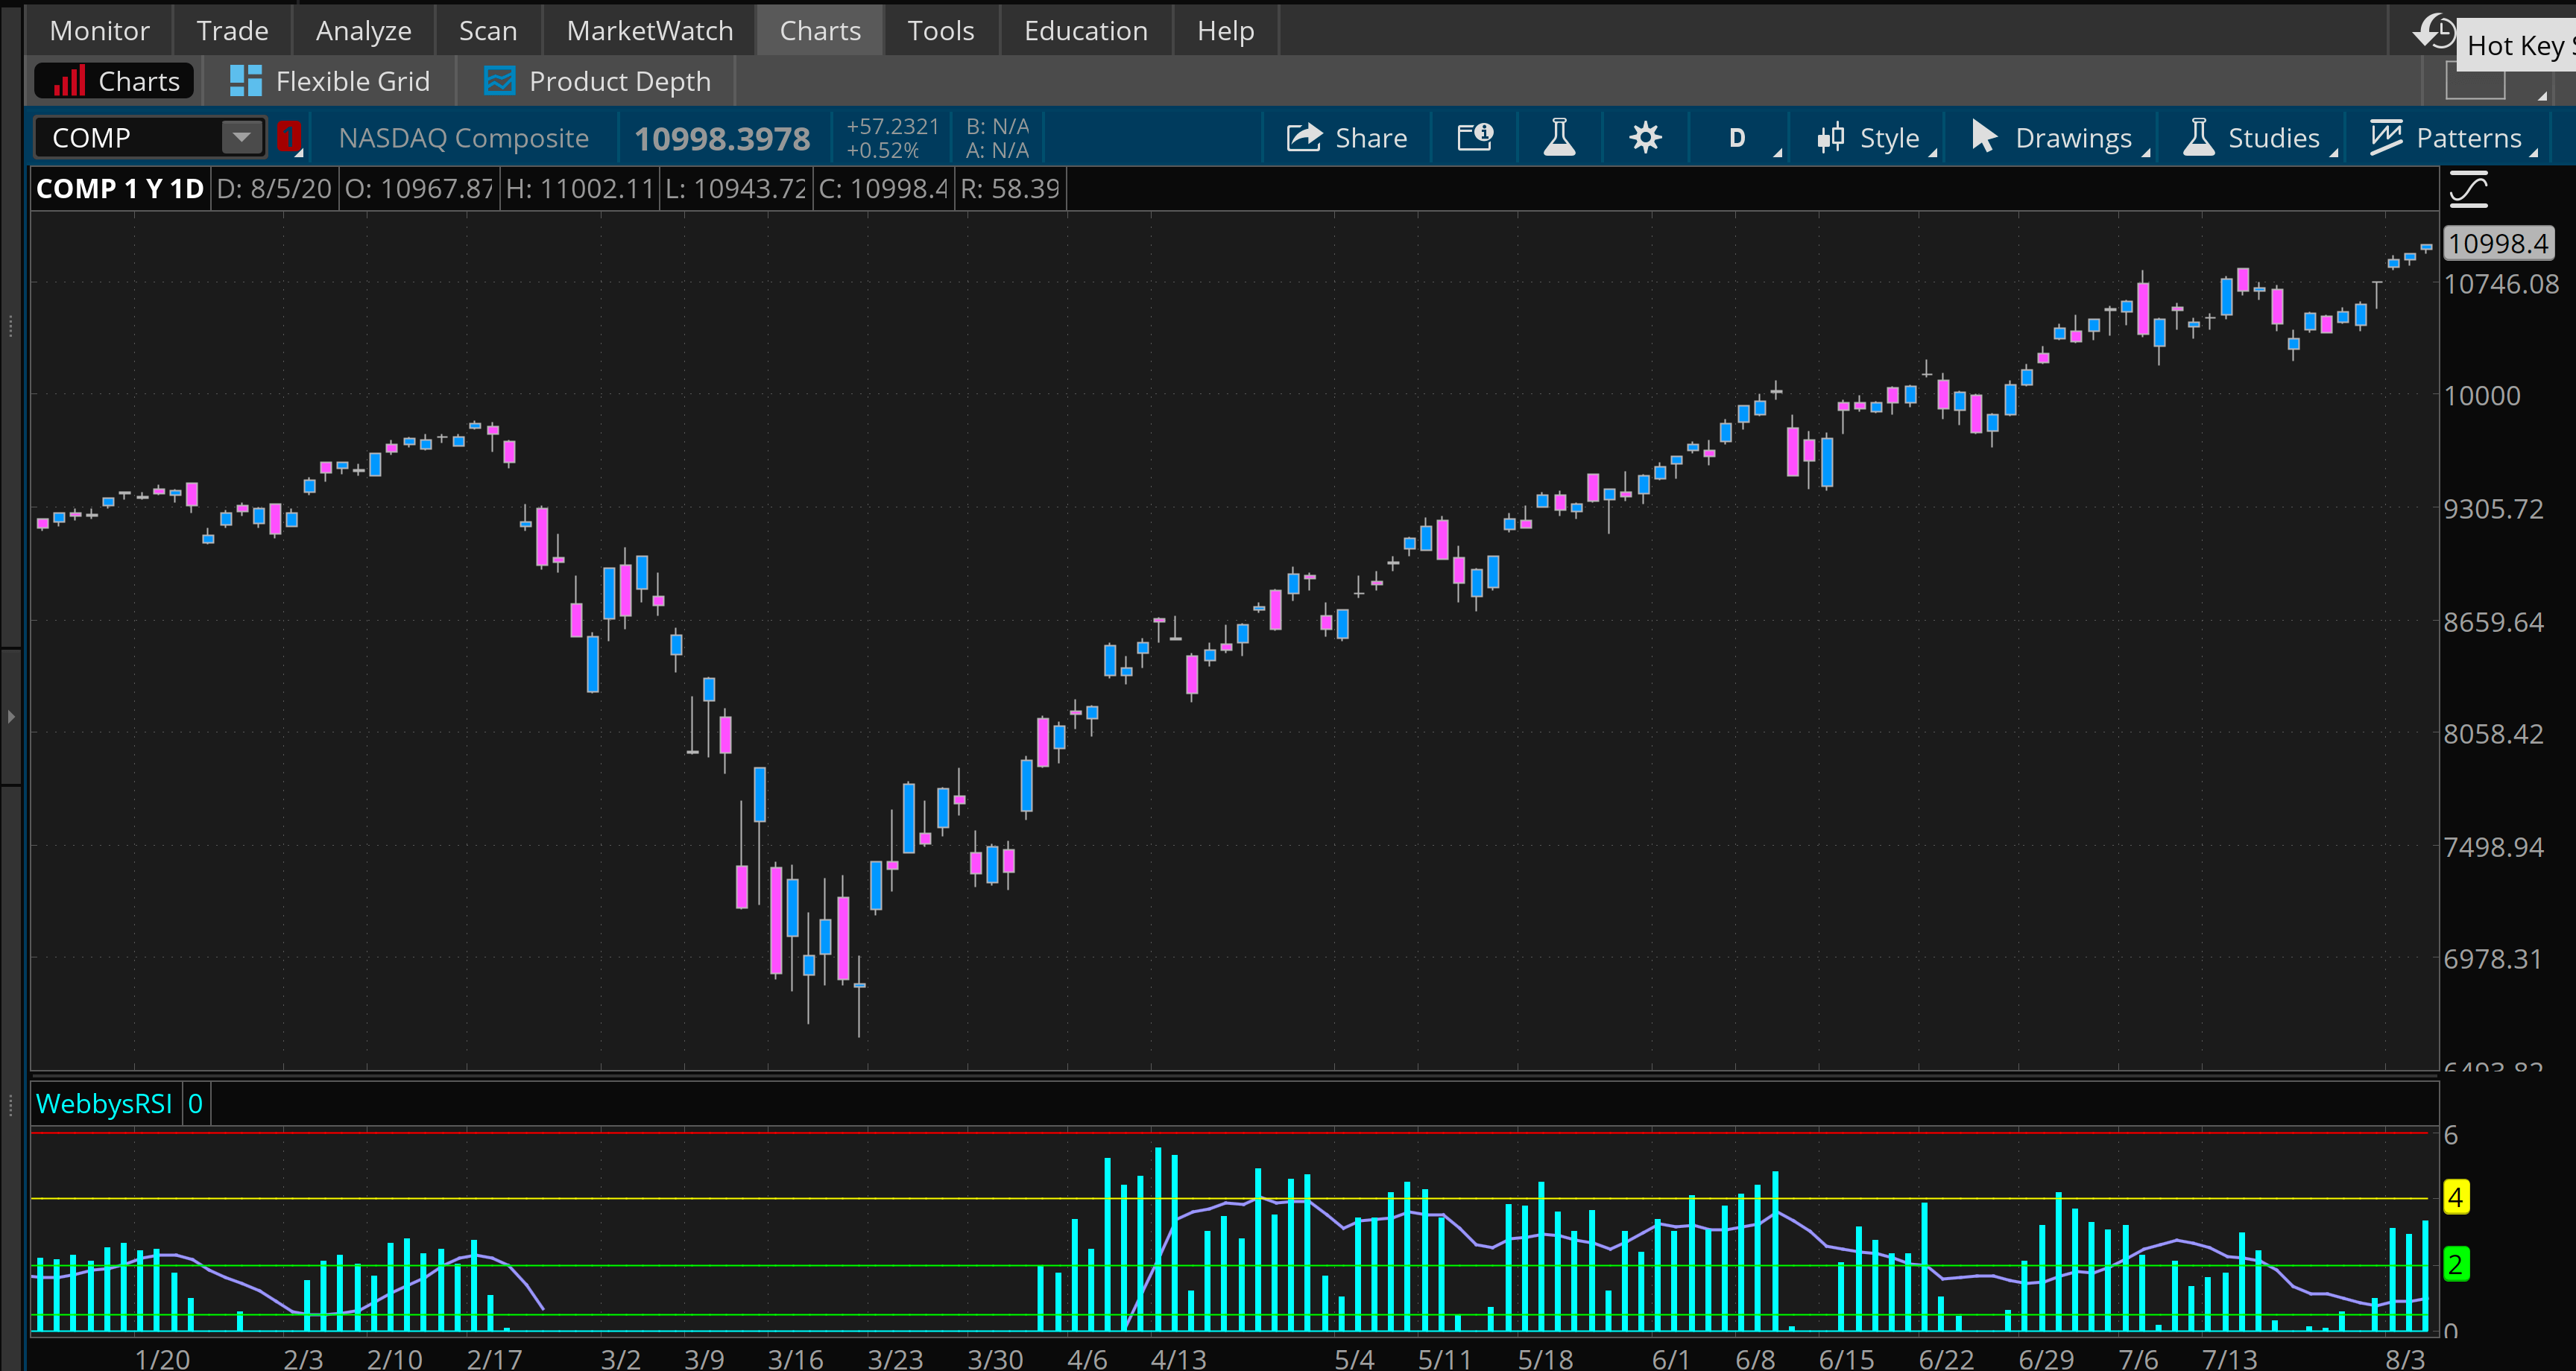Select the Charts main tab
The height and width of the screenshot is (1371, 2576).
coord(820,30)
